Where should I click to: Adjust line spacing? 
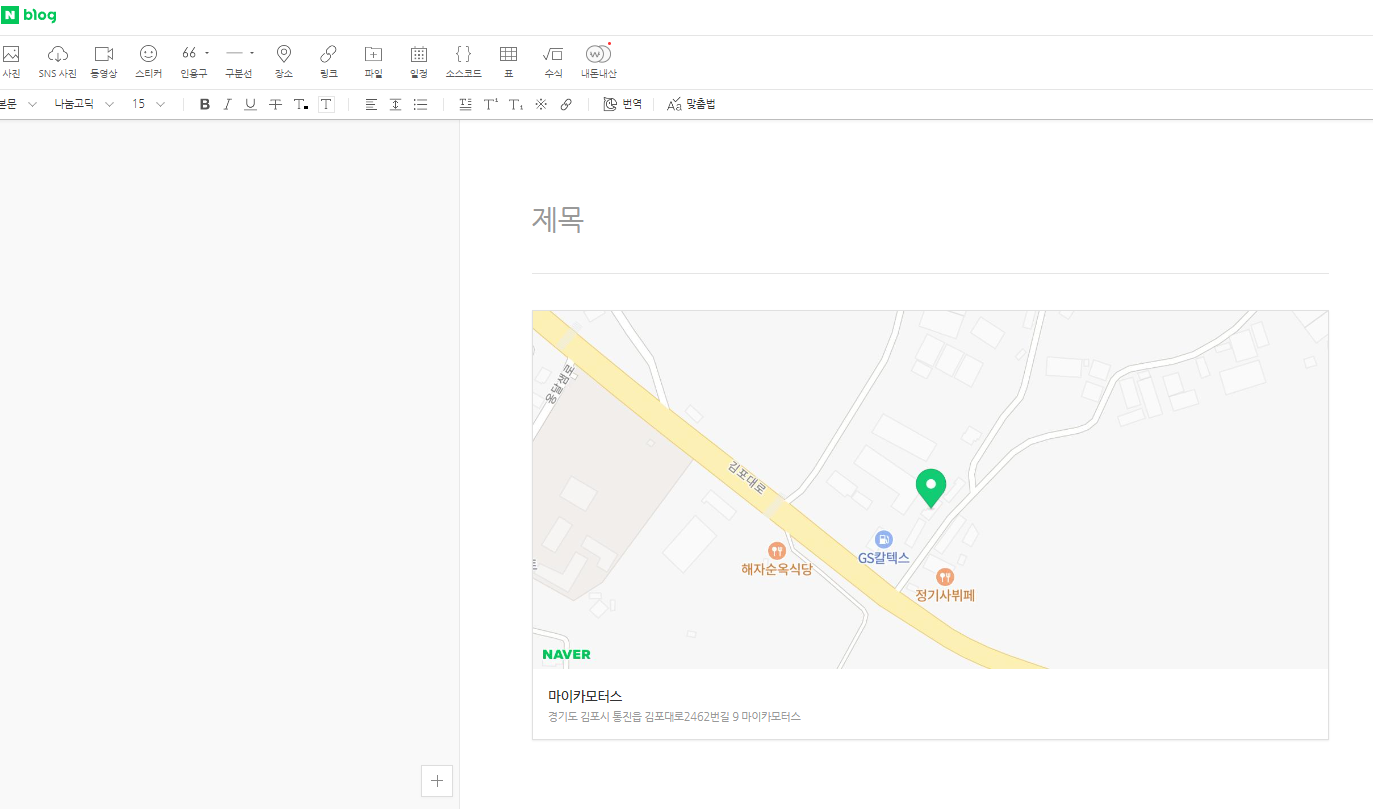pos(395,104)
